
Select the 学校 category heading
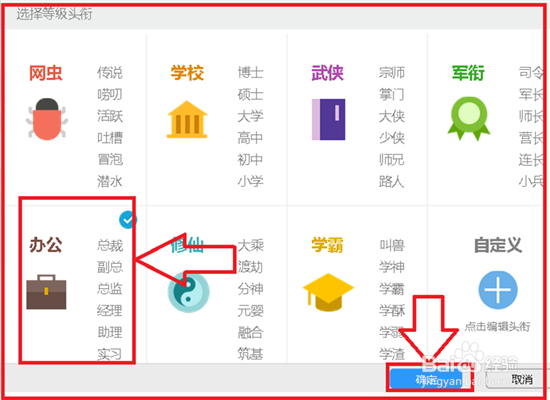click(x=187, y=73)
